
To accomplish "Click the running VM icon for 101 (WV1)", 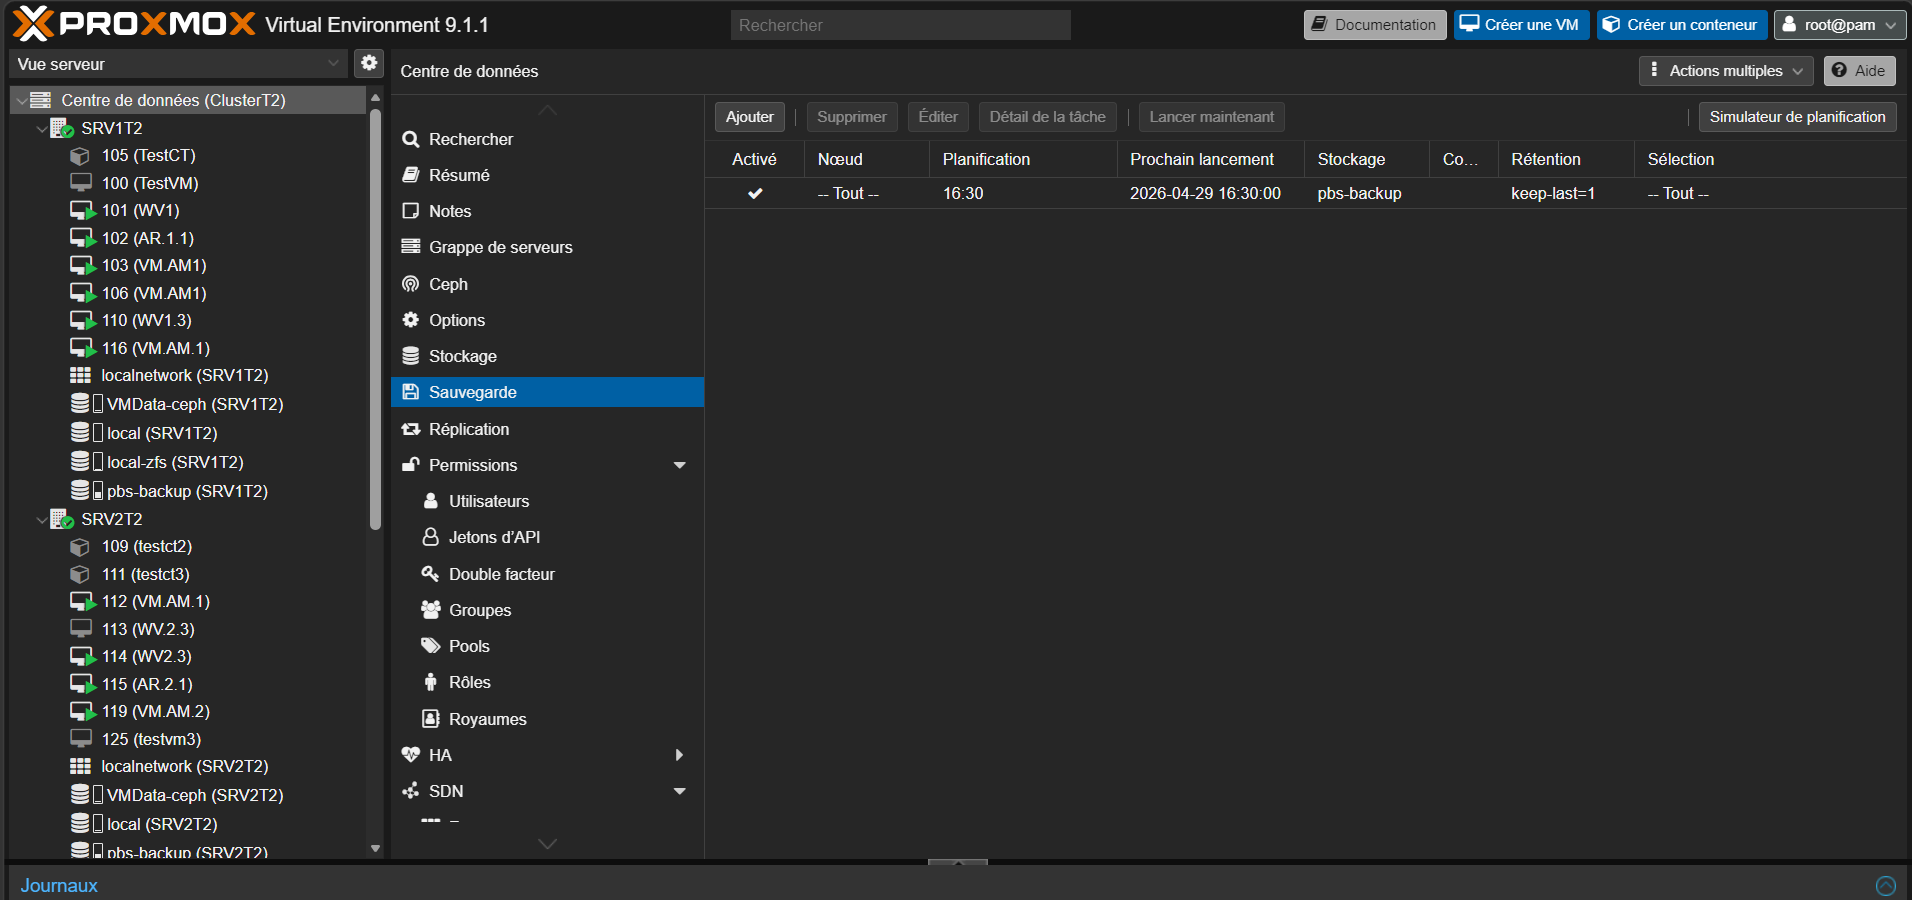I will (82, 211).
